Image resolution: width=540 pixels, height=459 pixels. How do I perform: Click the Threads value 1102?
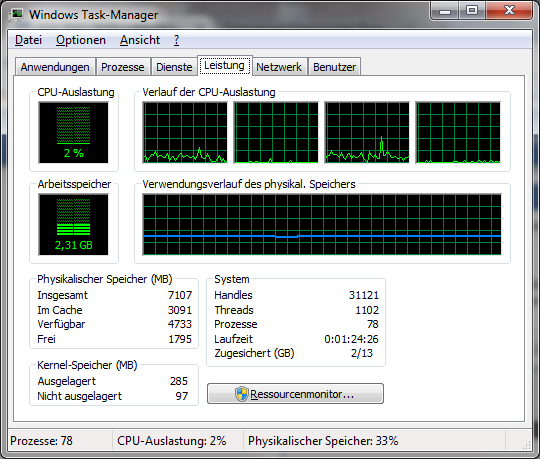click(x=367, y=310)
